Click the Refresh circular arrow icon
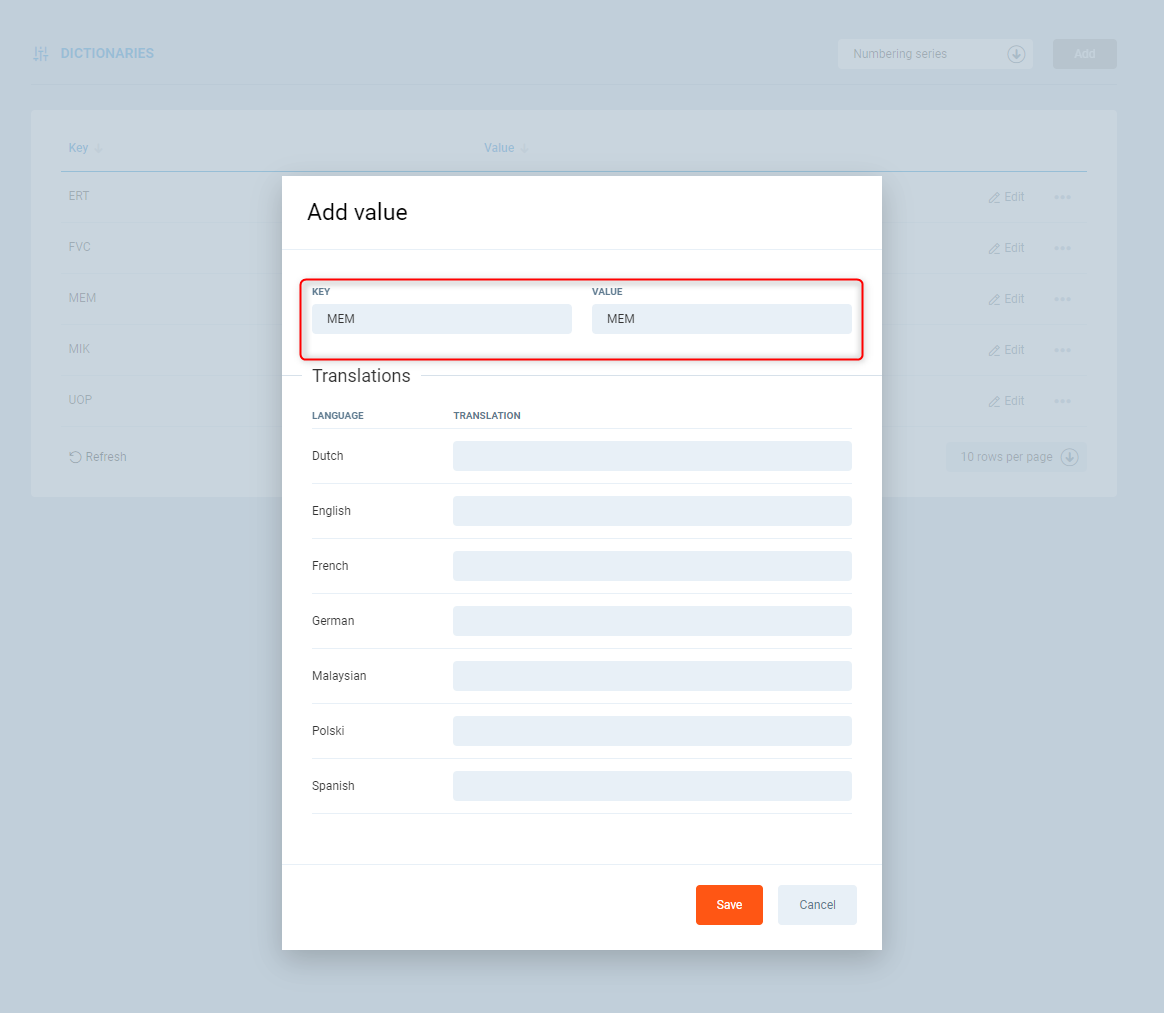 click(x=75, y=457)
